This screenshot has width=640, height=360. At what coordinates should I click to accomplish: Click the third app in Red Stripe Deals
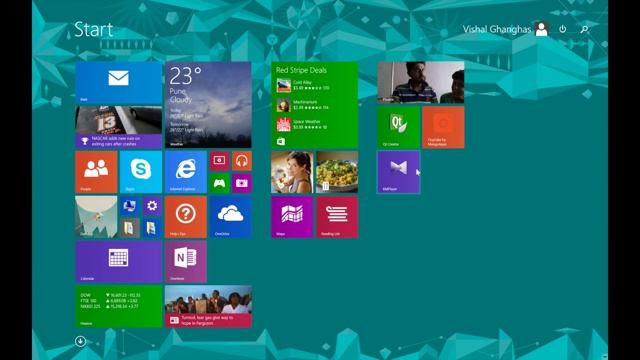(303, 124)
